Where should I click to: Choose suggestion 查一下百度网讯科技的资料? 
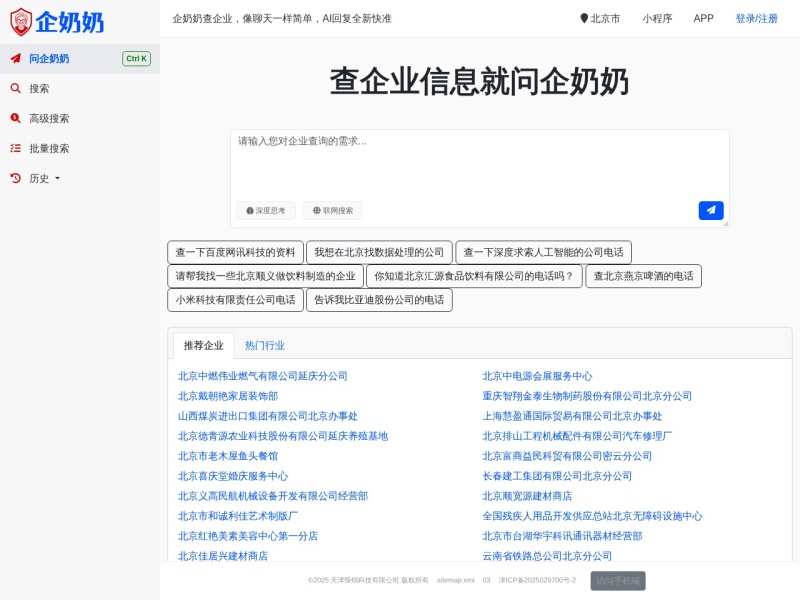click(235, 252)
